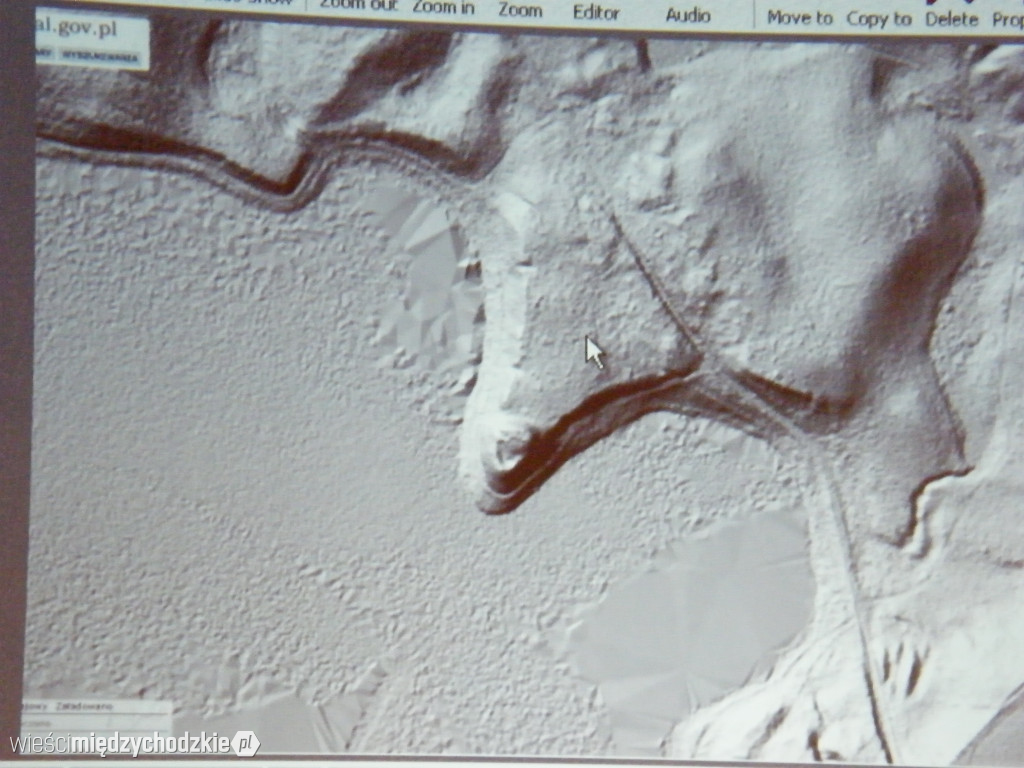Click the Zoom out toolbar button

[357, 5]
